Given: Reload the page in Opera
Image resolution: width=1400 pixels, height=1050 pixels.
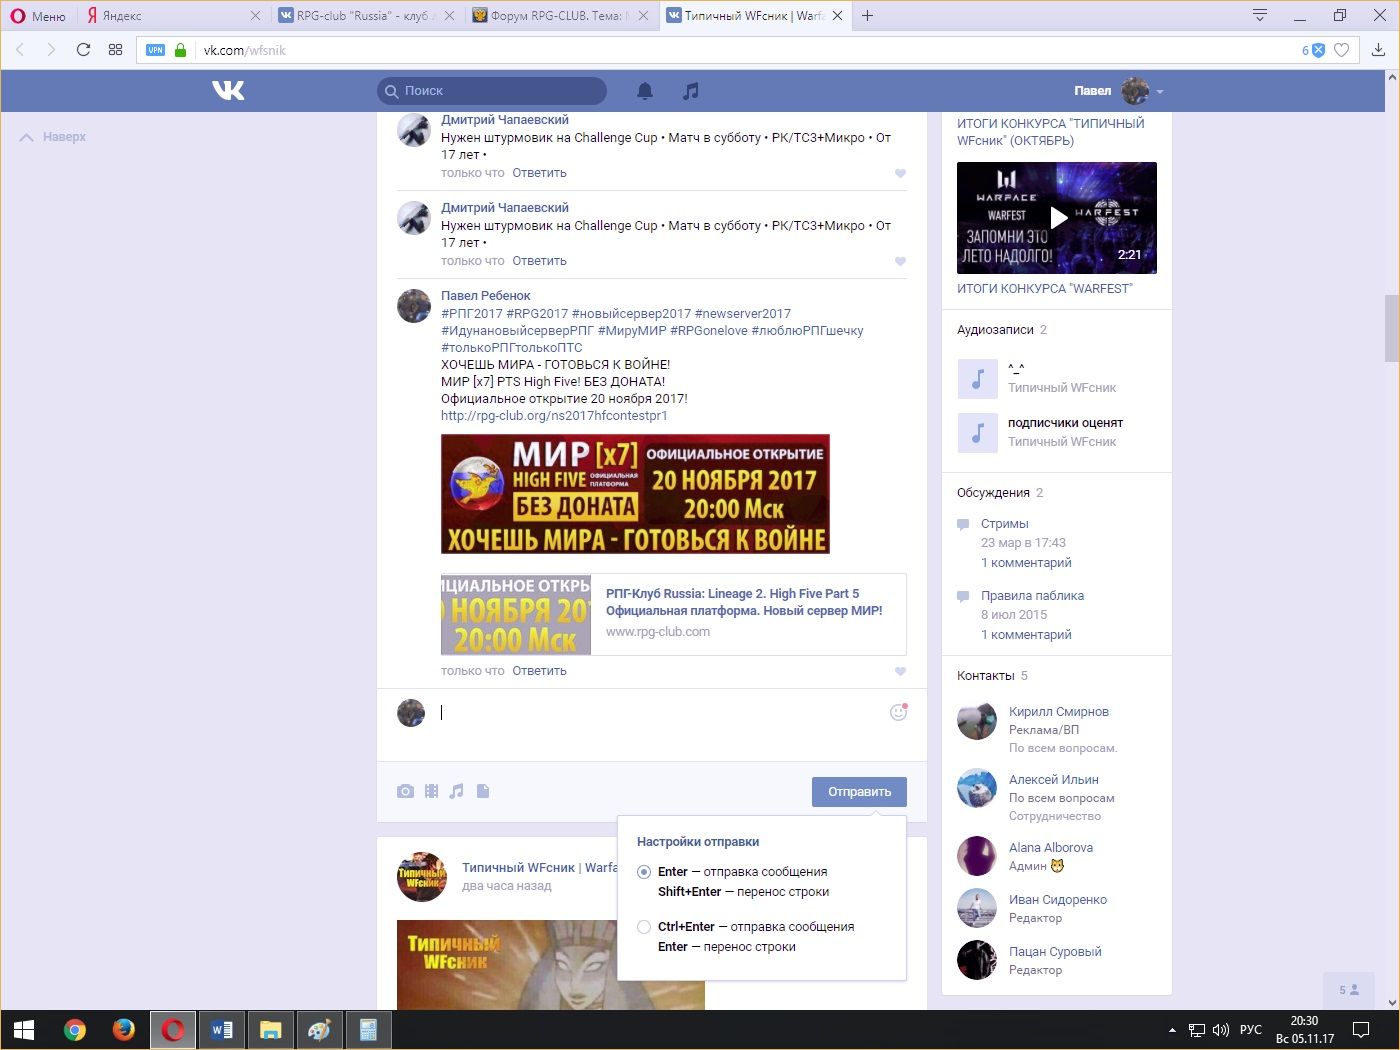Looking at the screenshot, I should point(83,50).
